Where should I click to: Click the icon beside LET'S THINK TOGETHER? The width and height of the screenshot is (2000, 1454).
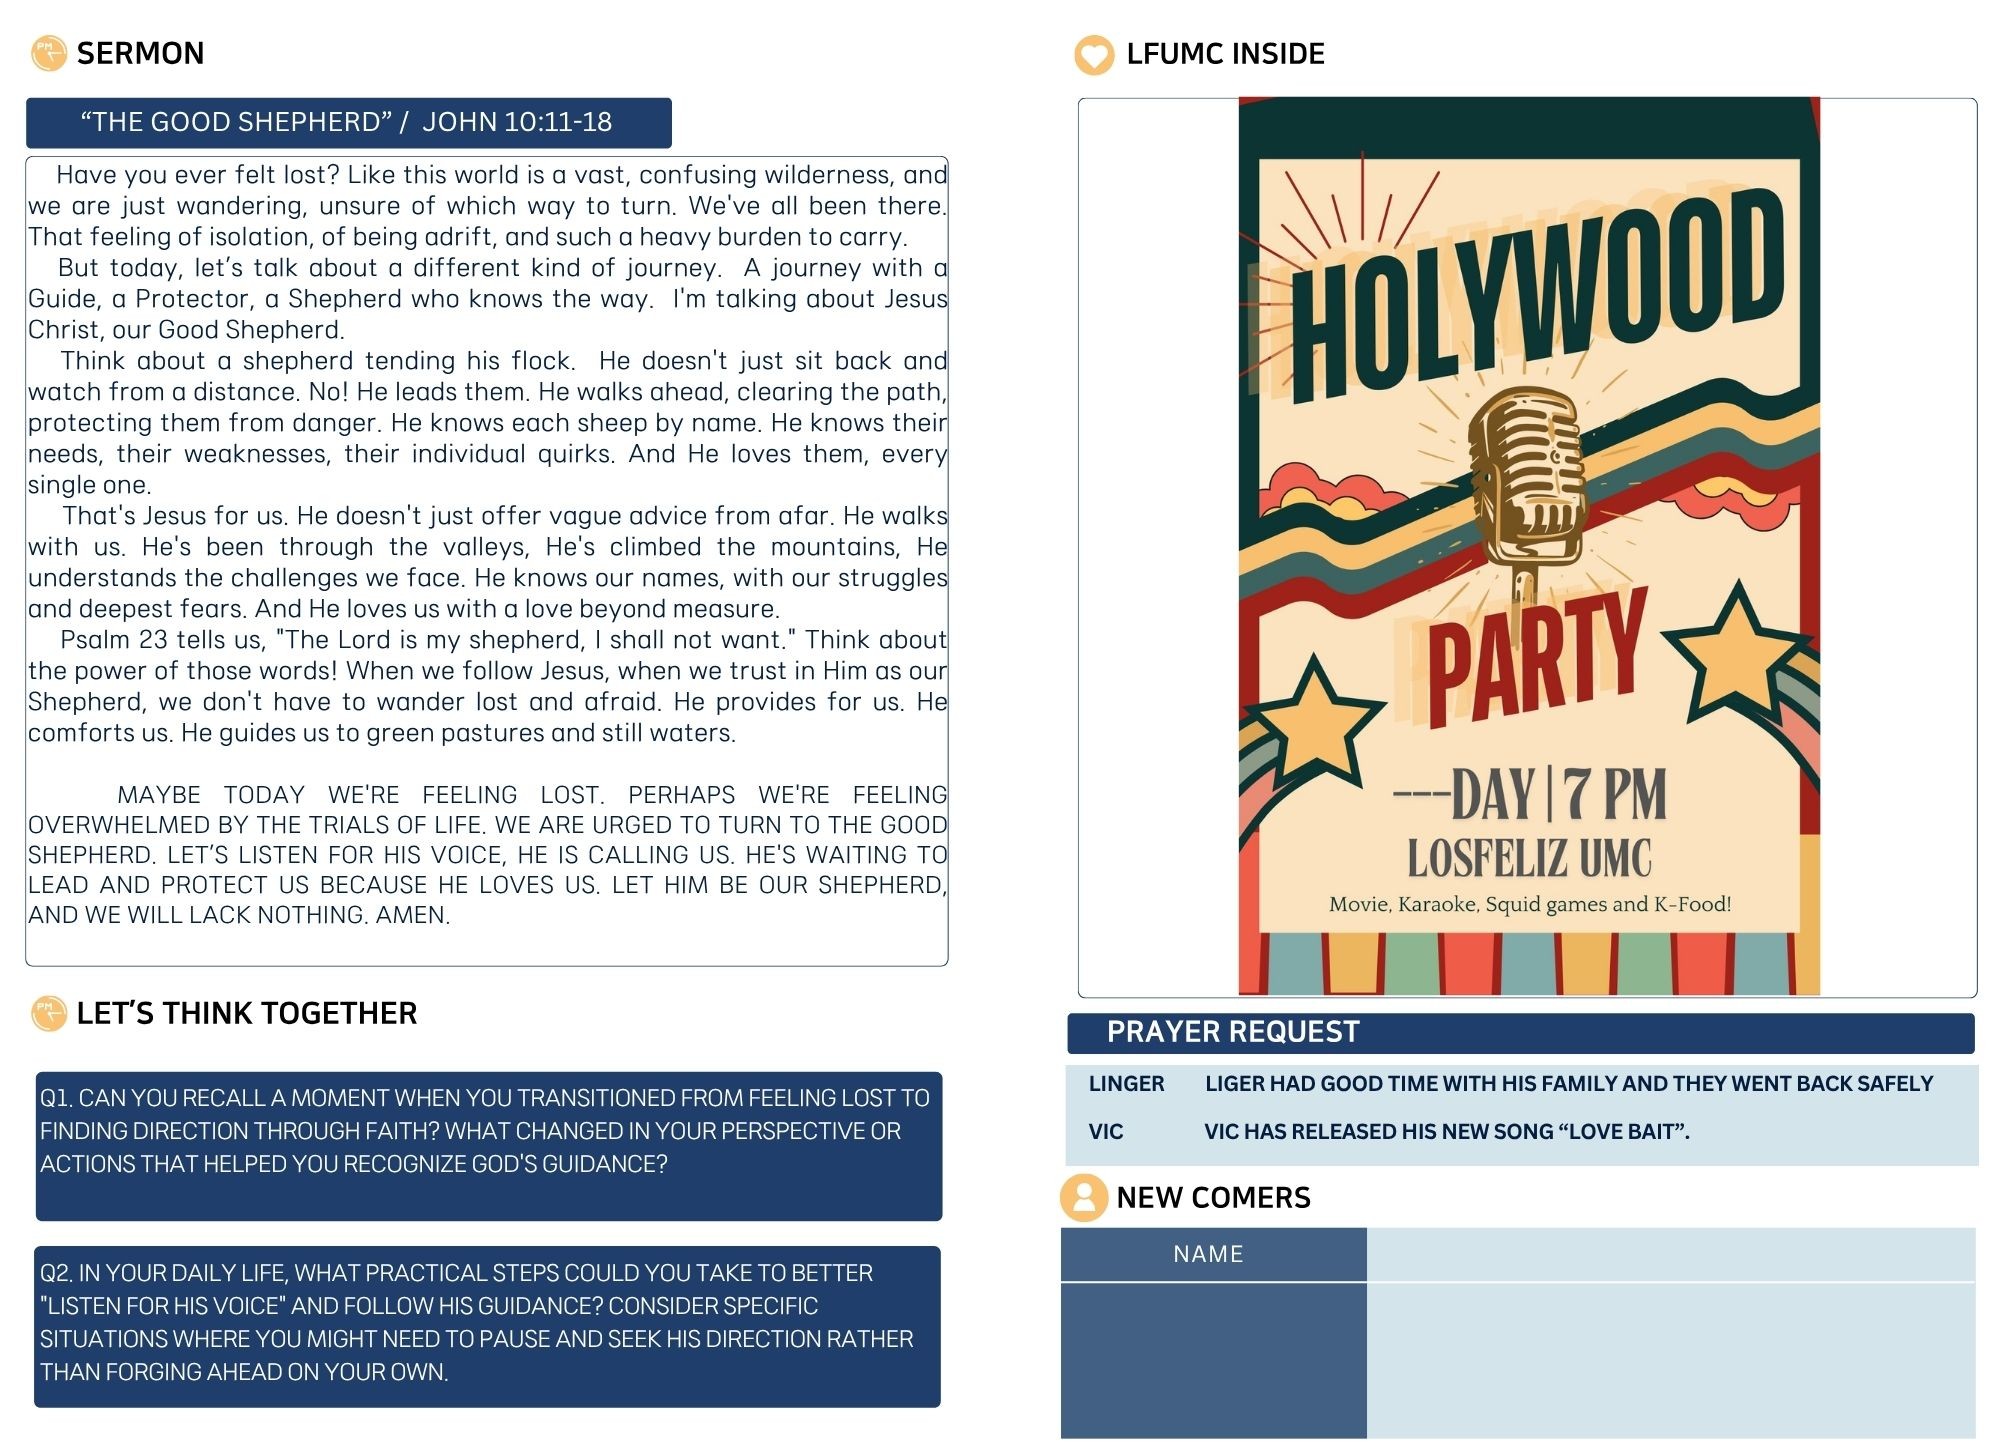[x=48, y=1013]
